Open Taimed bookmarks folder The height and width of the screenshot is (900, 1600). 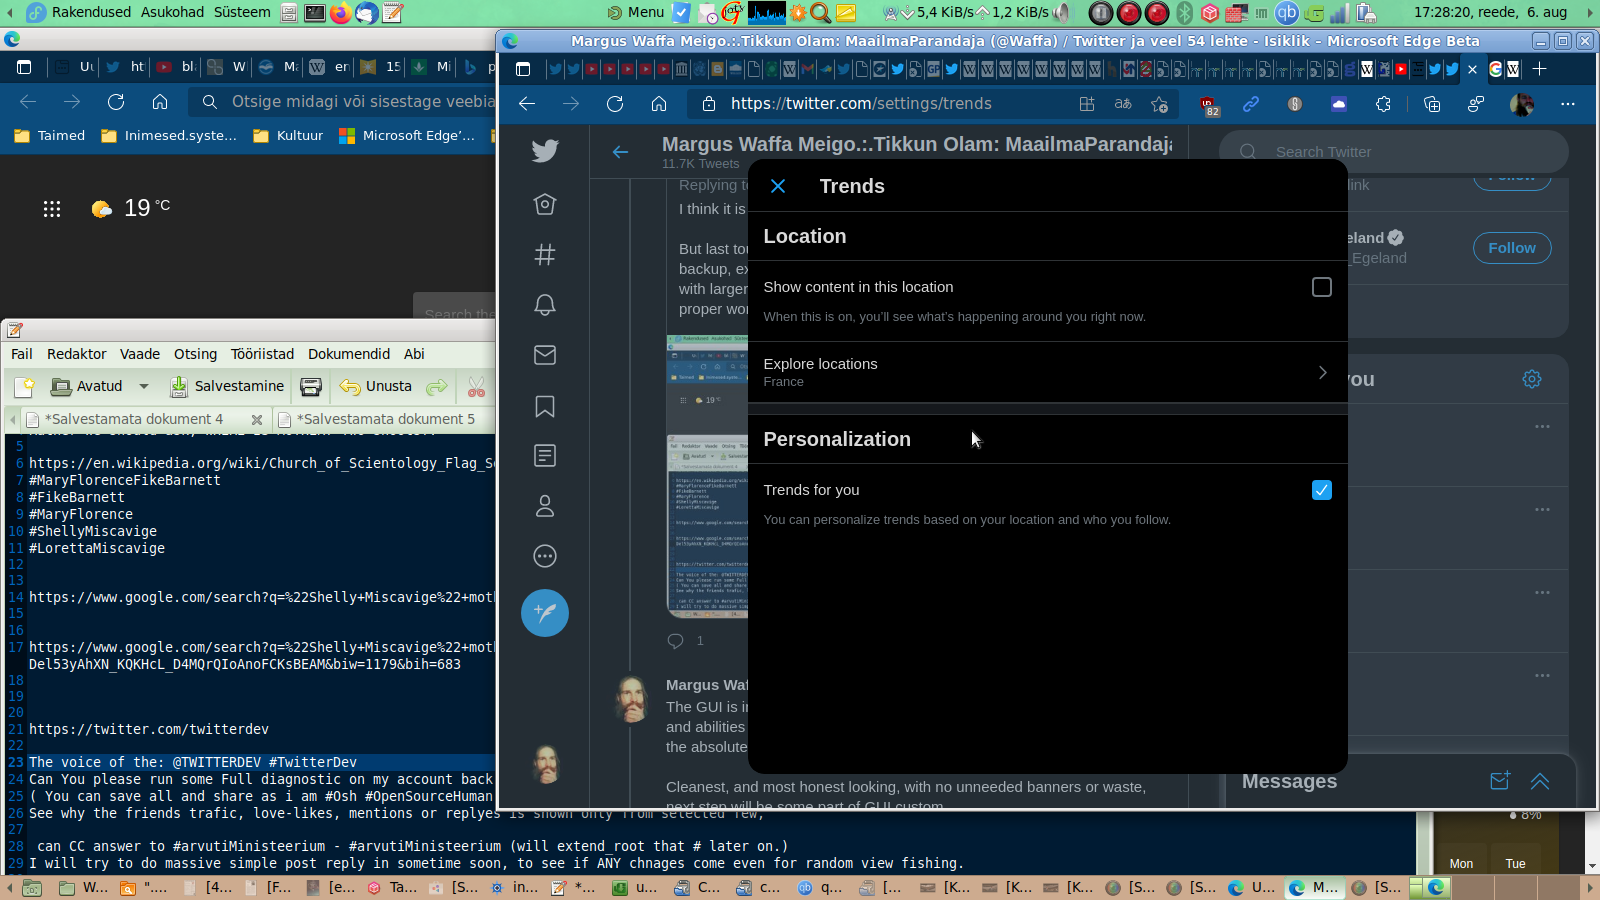[50, 136]
